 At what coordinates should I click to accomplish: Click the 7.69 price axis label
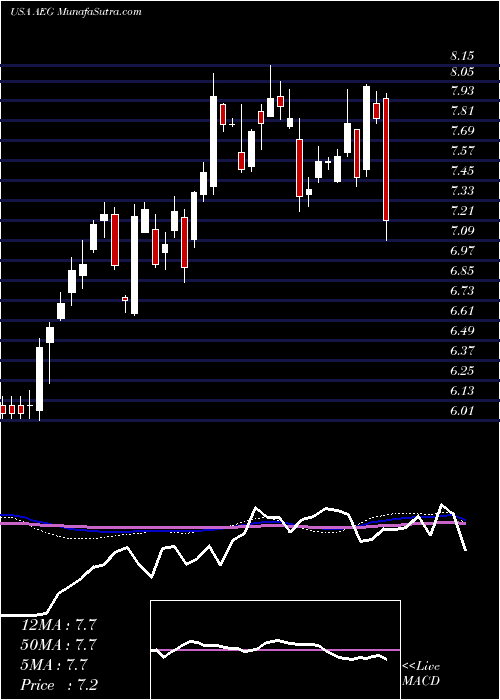[x=462, y=131]
